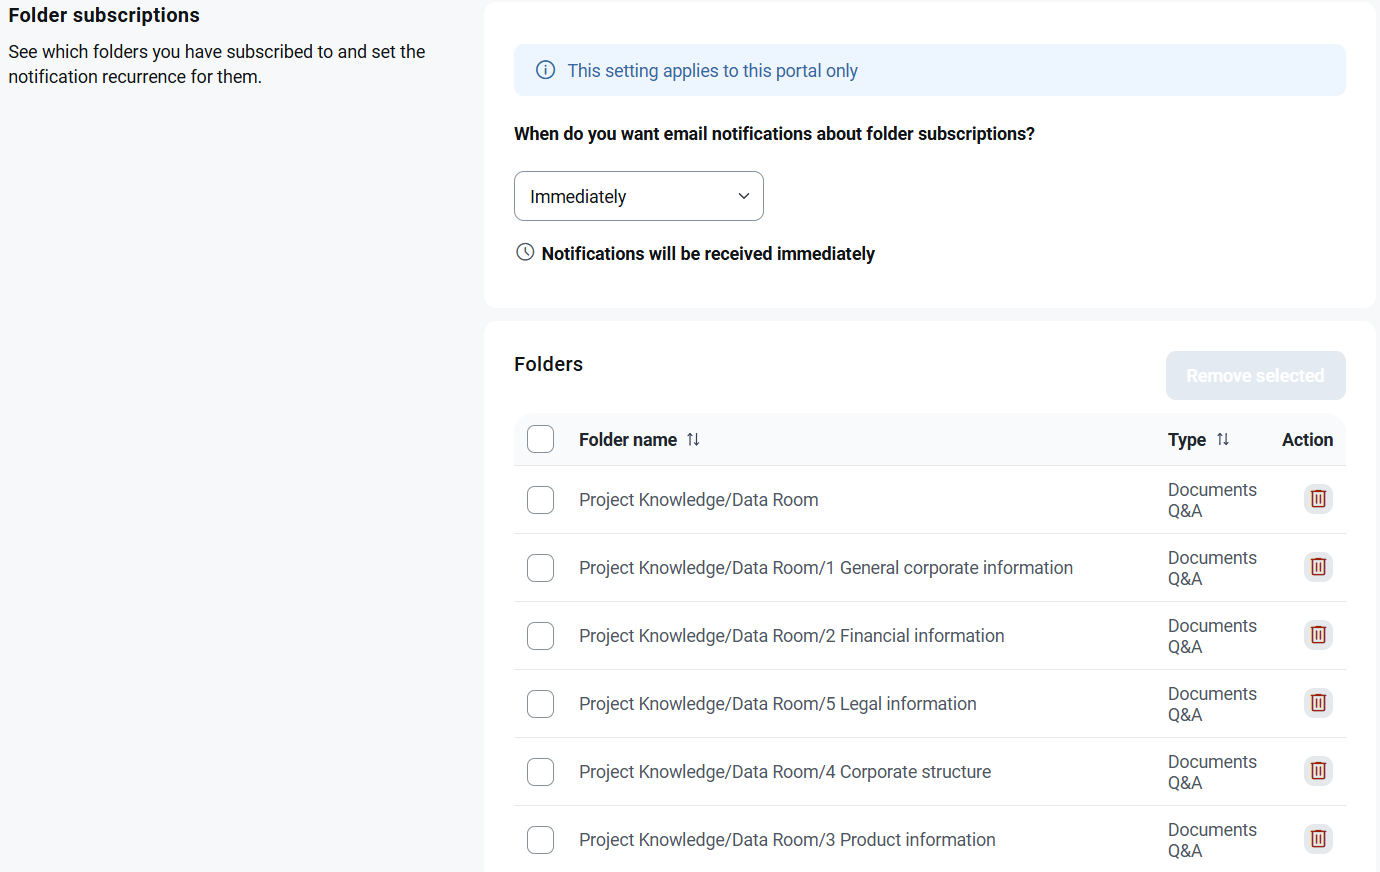Click the dropdown chevron next to Immediately
Image resolution: width=1380 pixels, height=872 pixels.
click(x=743, y=196)
